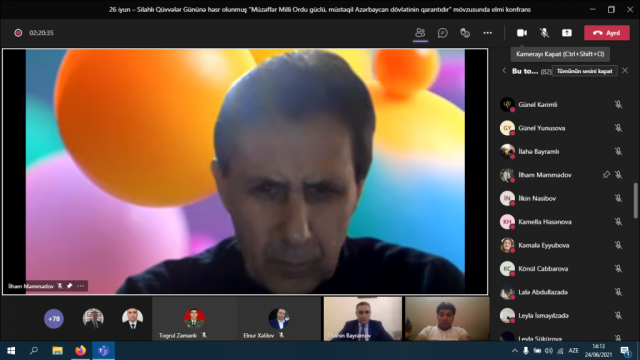
Task: Click İlahə Bayramlı's muted mic icon
Action: click(x=618, y=151)
